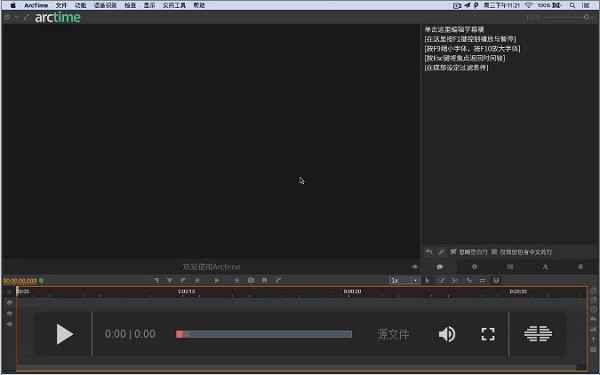Toggle the 仅保留包含中文的行 checkbox

pos(494,252)
